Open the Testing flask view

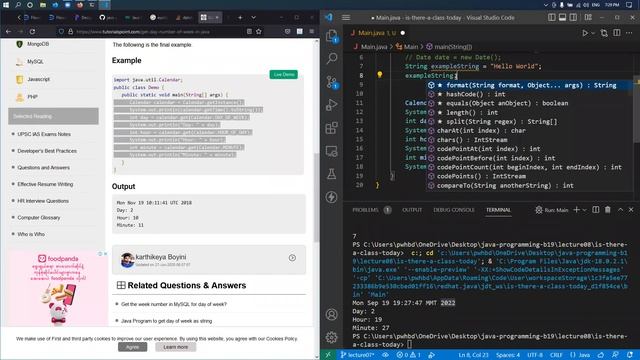[331, 174]
